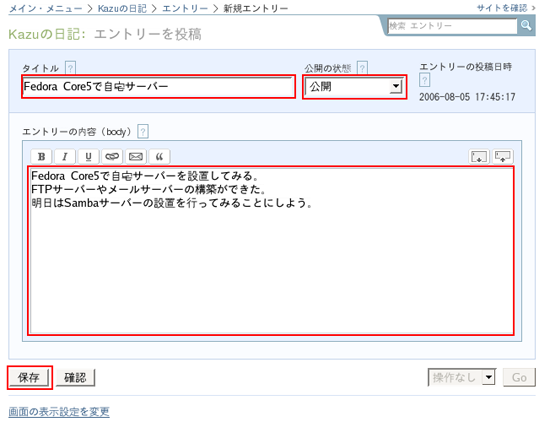Click the search magnifier icon
Image resolution: width=550 pixels, height=422 pixels.
[x=526, y=25]
